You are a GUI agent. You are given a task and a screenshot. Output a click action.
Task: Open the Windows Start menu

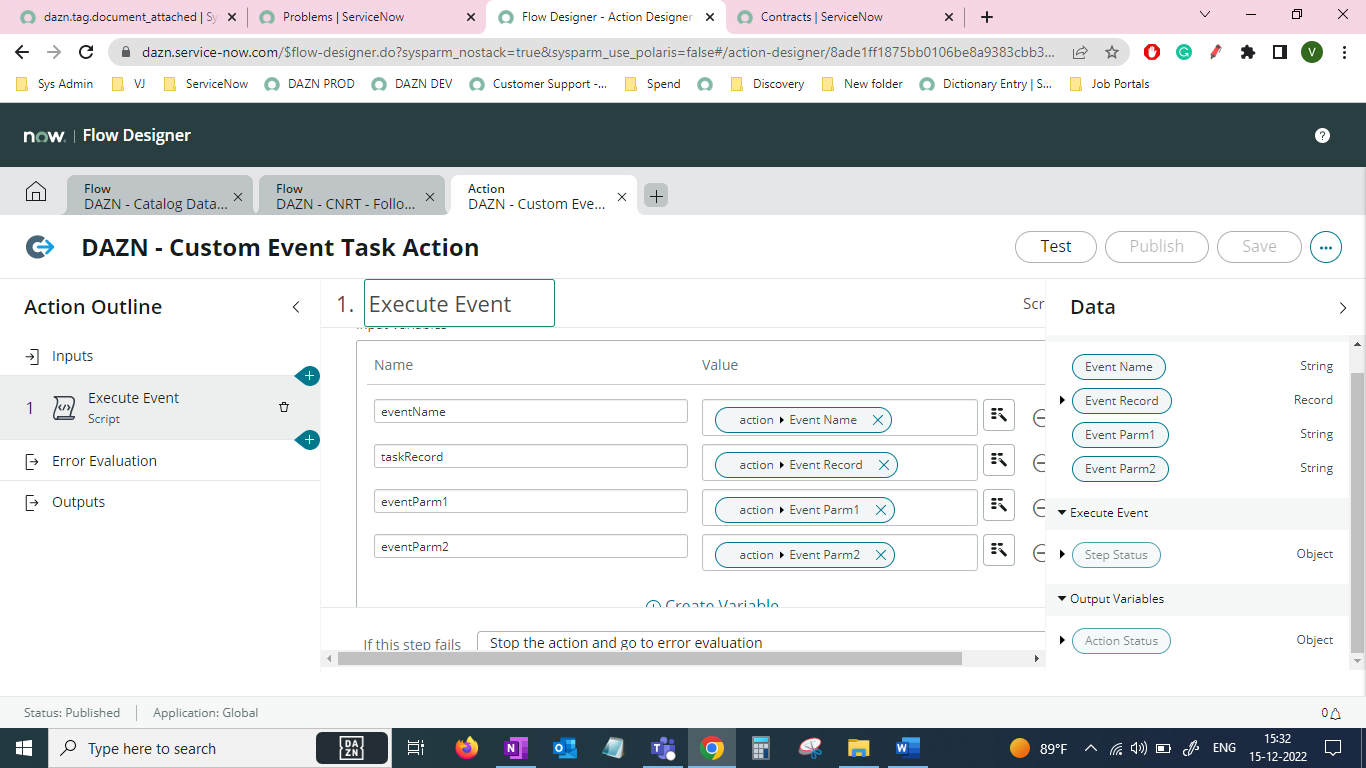click(23, 748)
